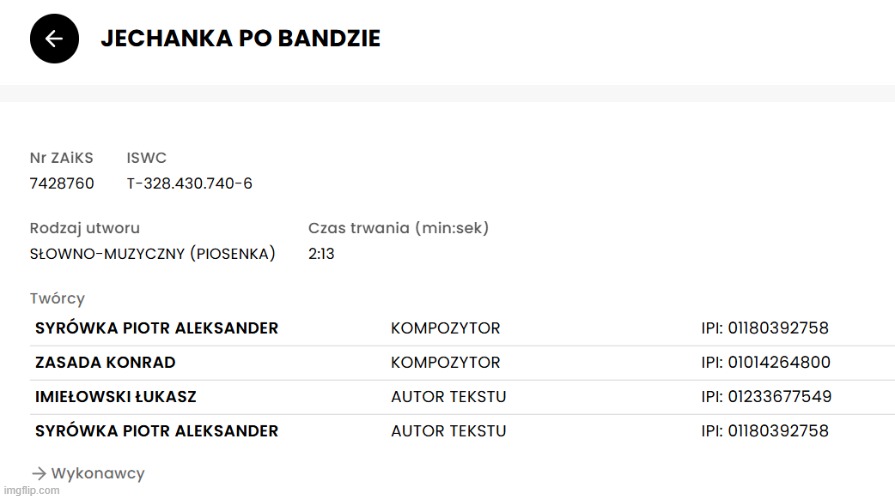Image resolution: width=895 pixels, height=499 pixels.
Task: Click the arrow beside Wykonawcy
Action: (39, 473)
